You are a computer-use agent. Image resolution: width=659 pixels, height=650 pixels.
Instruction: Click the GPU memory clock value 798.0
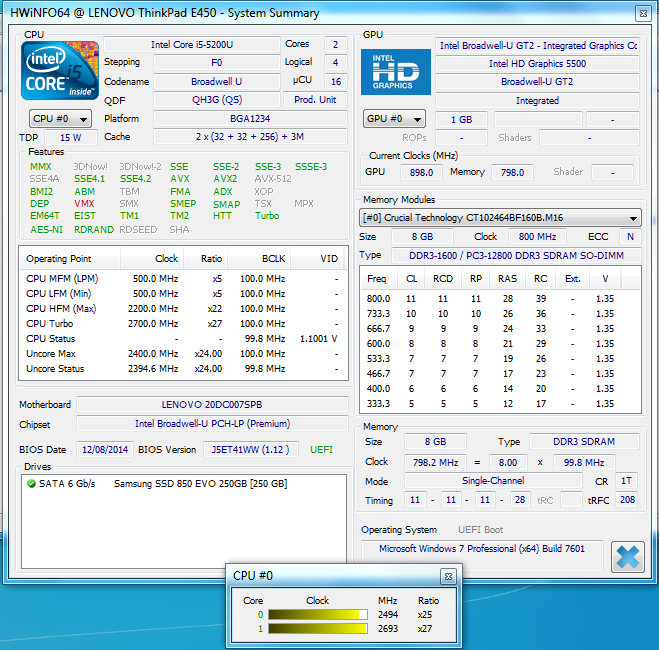pos(512,173)
